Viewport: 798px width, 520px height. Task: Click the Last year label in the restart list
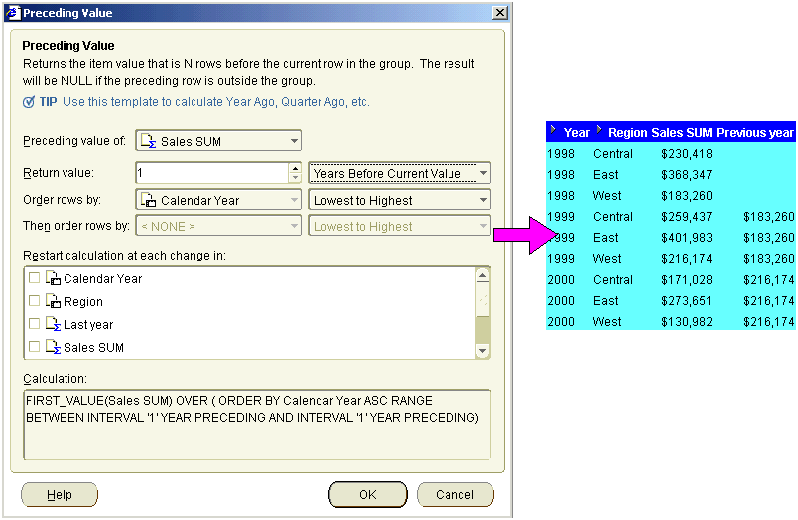[x=89, y=324]
